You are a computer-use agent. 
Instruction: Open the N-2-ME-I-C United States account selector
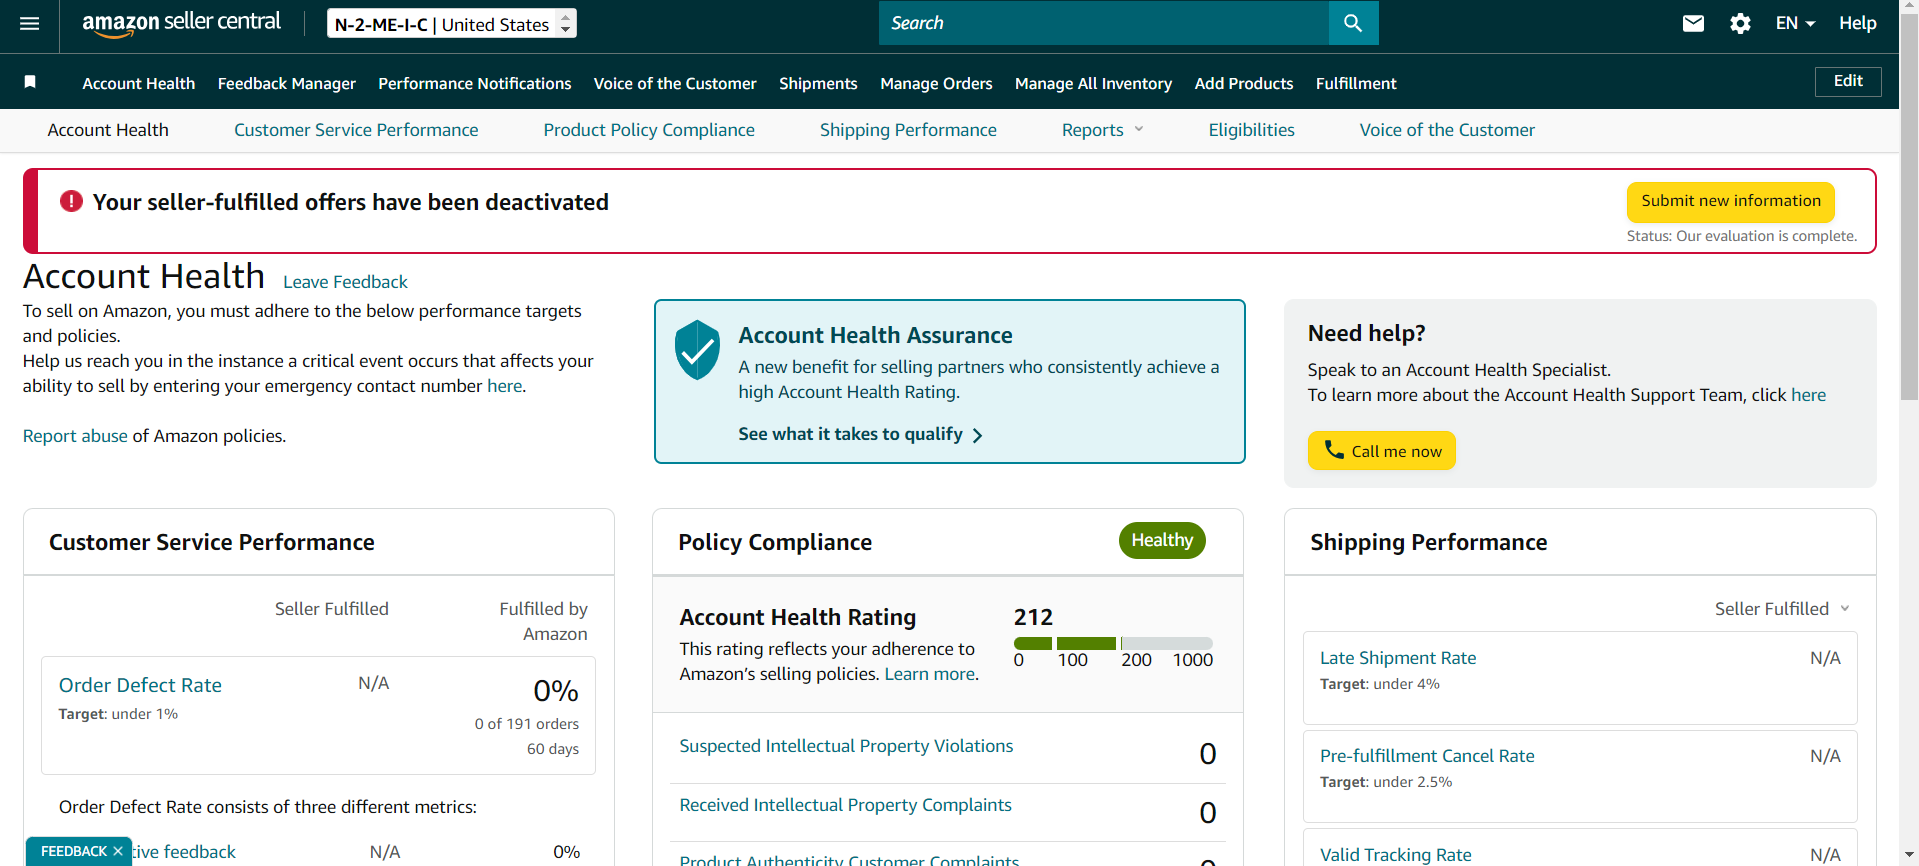coord(452,24)
